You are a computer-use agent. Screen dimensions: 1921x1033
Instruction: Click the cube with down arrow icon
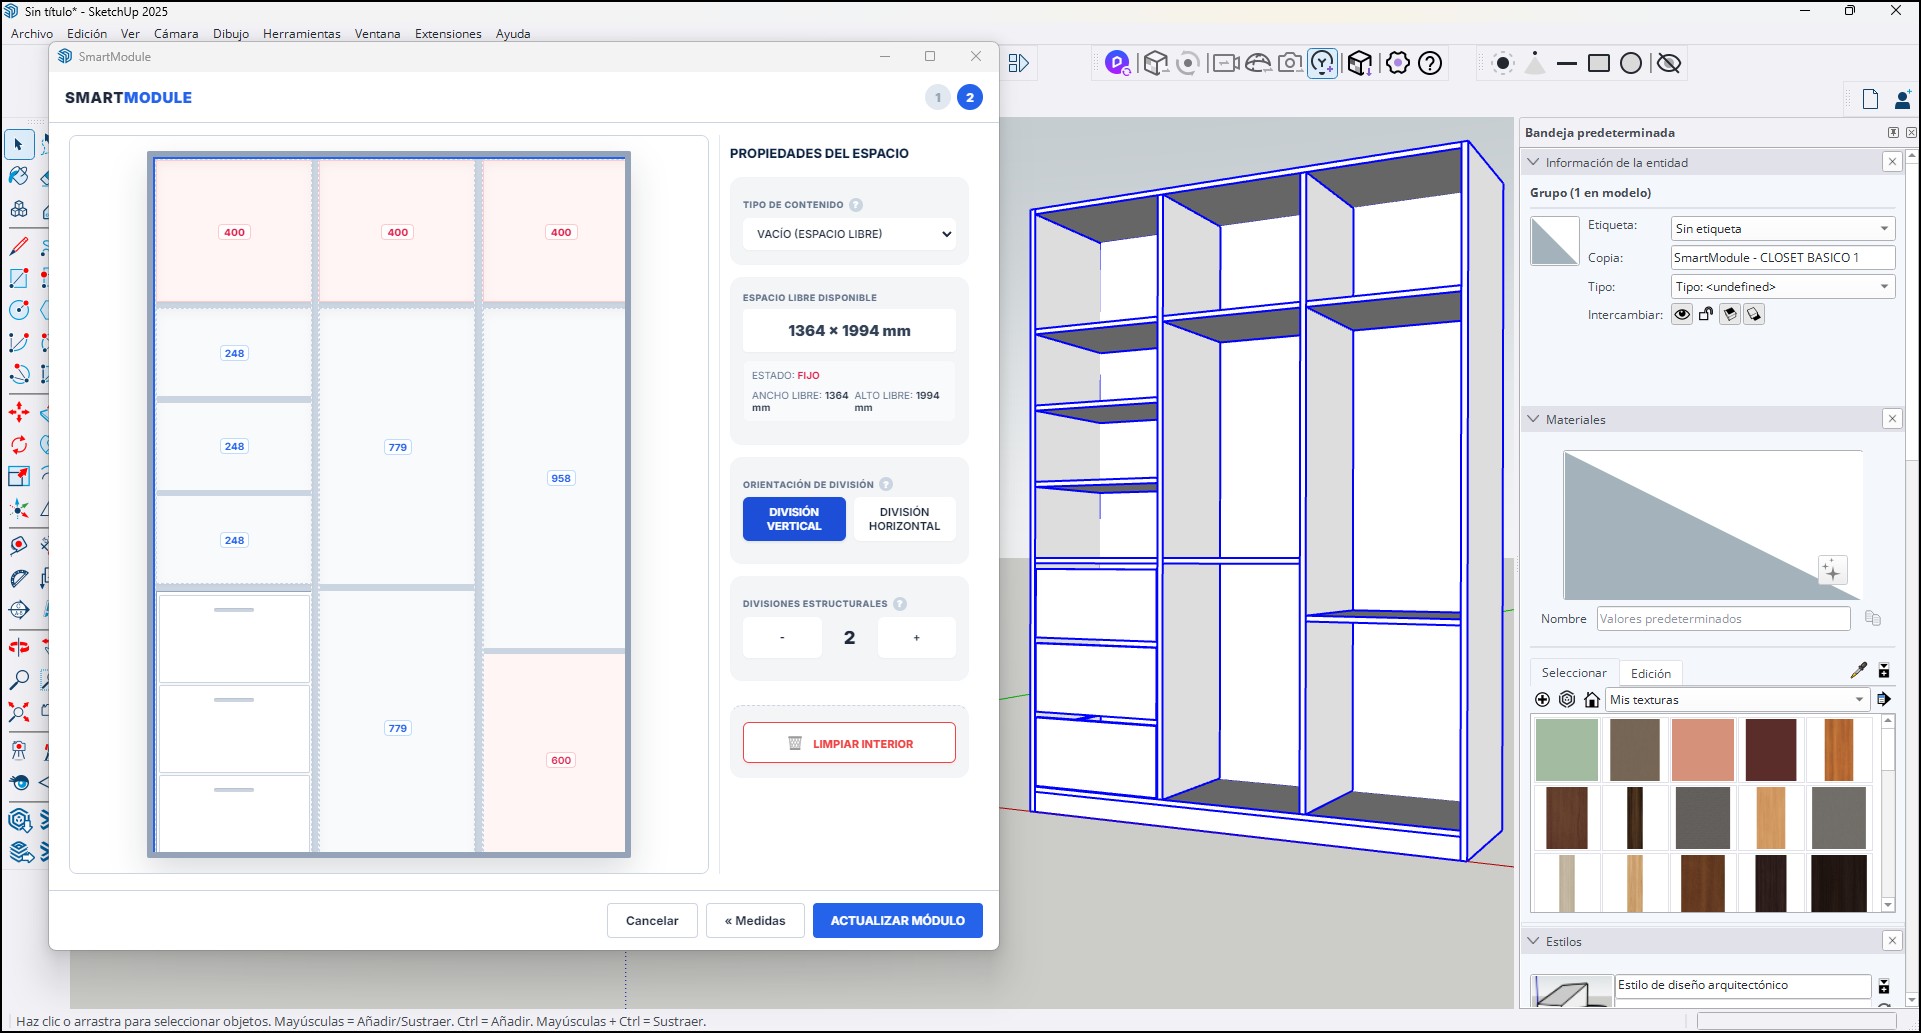[1359, 63]
